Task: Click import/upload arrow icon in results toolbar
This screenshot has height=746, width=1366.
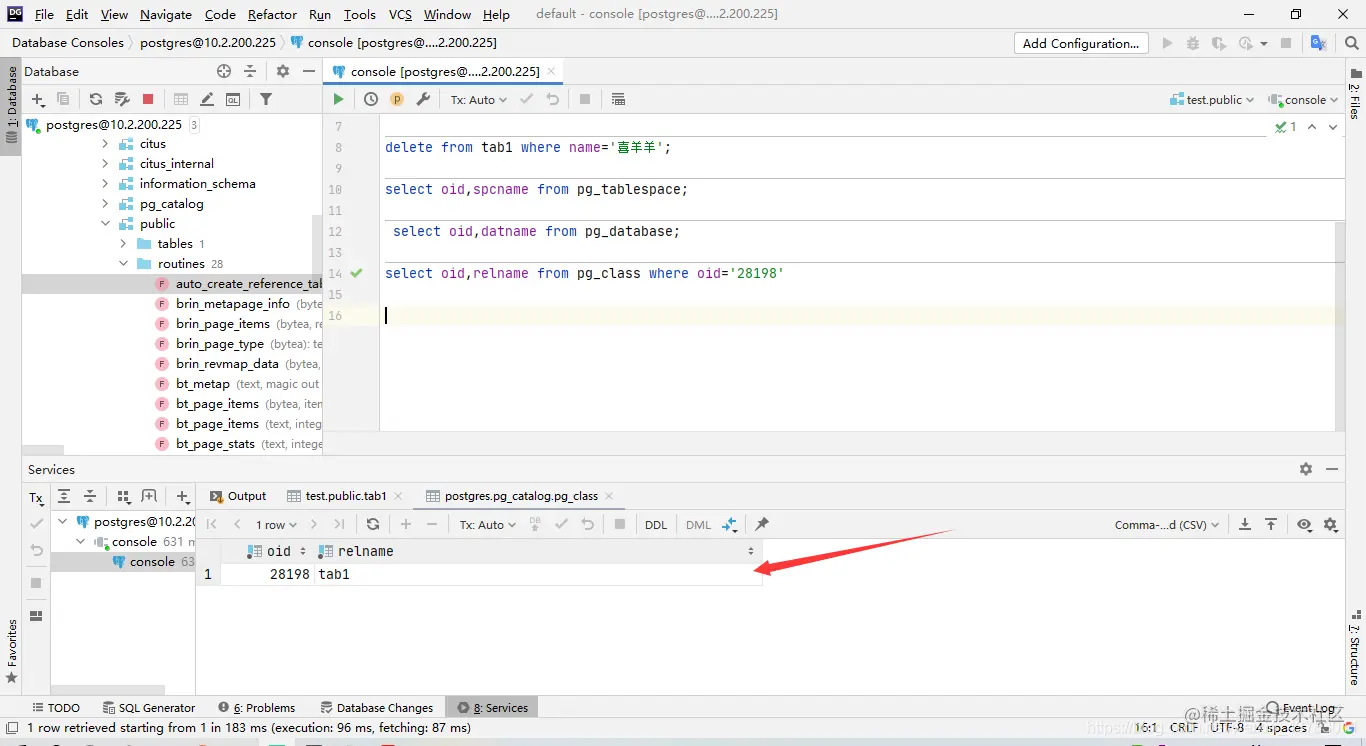Action: tap(1271, 524)
